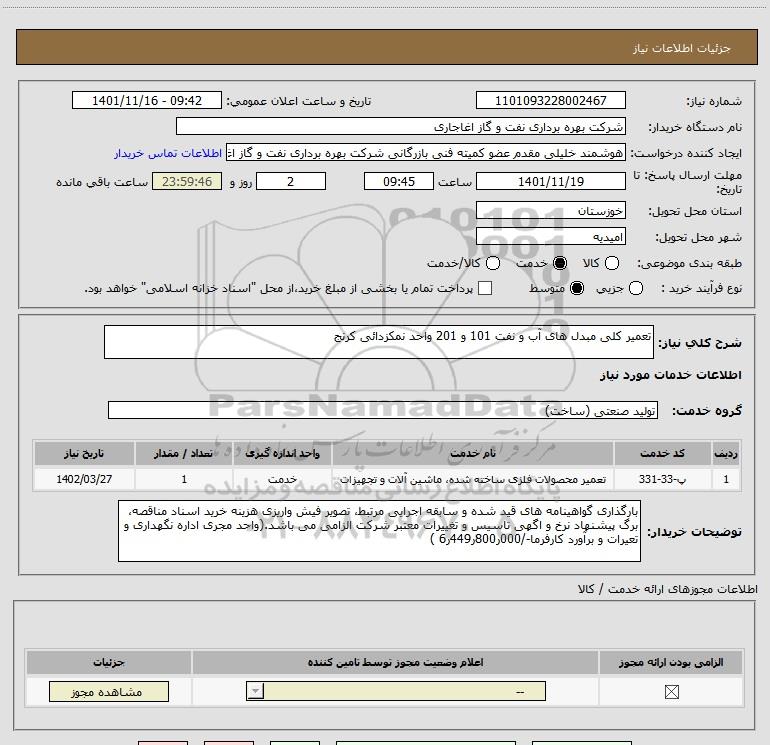770x745 pixels.
Task: Click the اعلام وضعیت مجوز column header
Action: (x=395, y=662)
